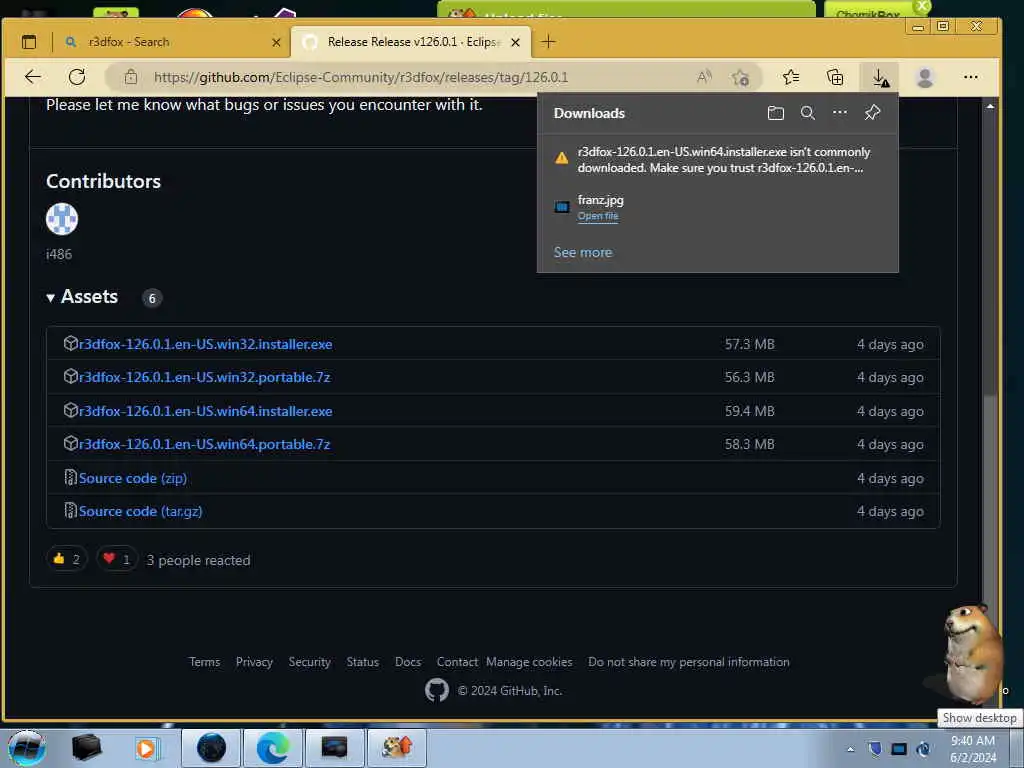Image resolution: width=1024 pixels, height=768 pixels.
Task: Reload the page with refresh icon
Action: (x=77, y=77)
